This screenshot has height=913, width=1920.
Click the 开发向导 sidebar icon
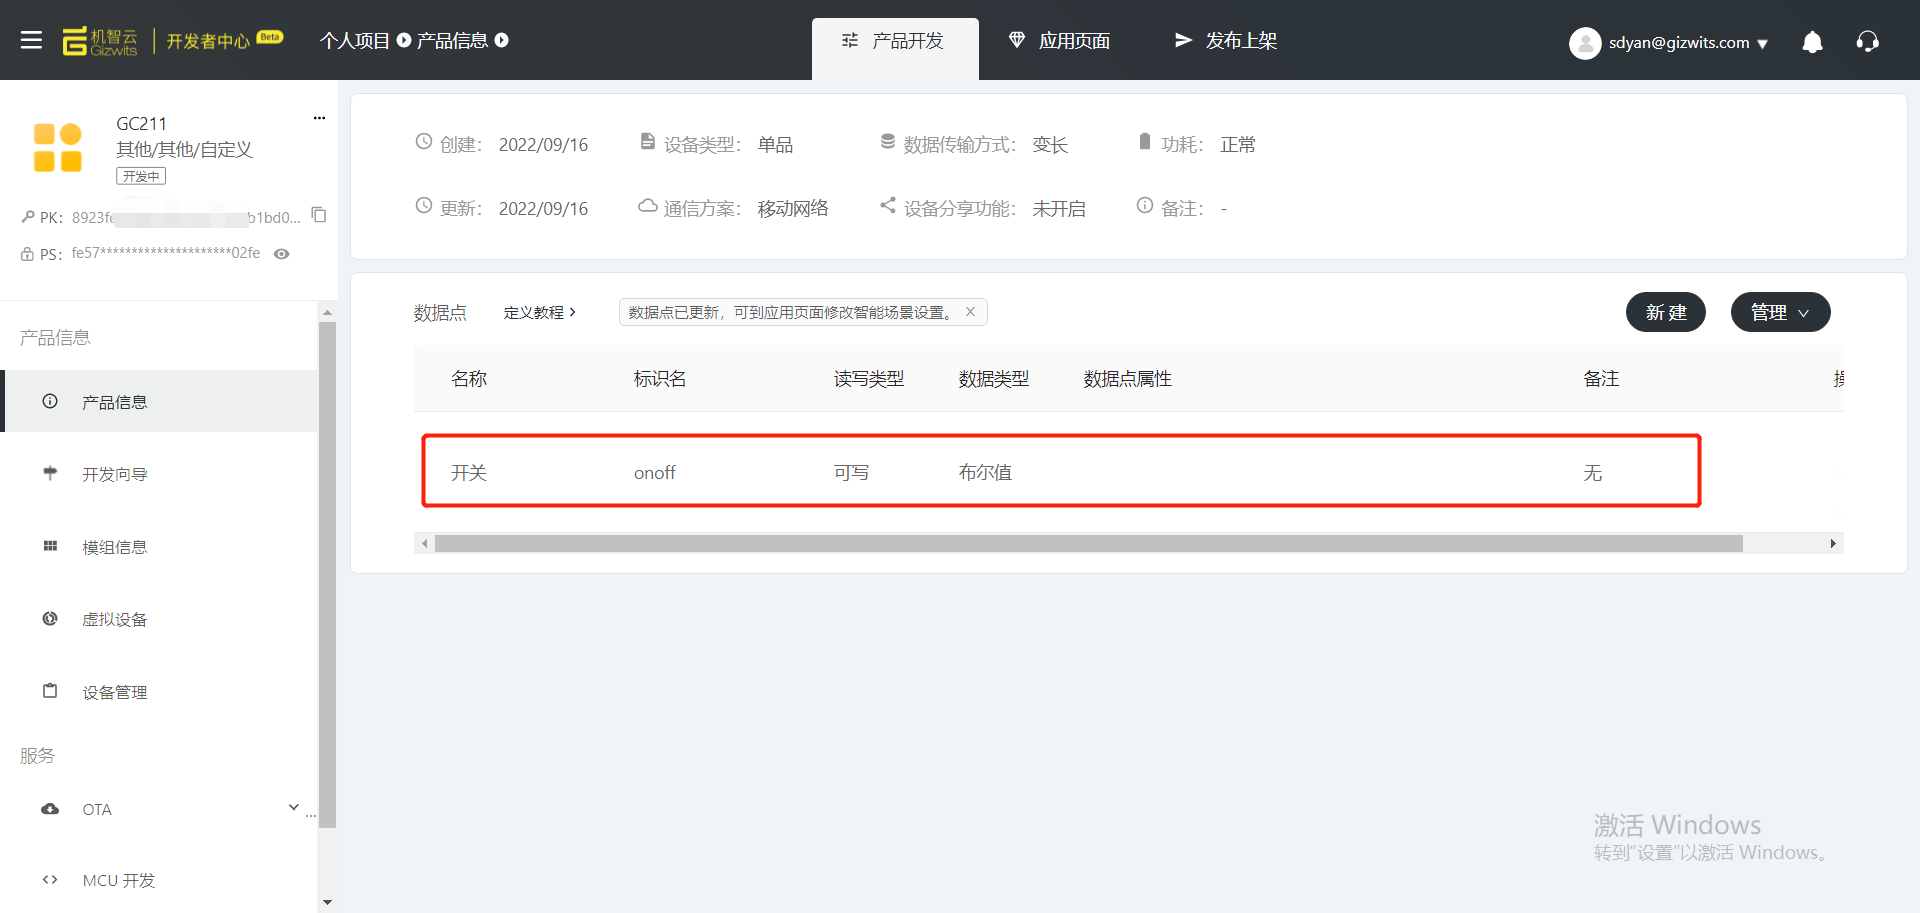click(50, 473)
